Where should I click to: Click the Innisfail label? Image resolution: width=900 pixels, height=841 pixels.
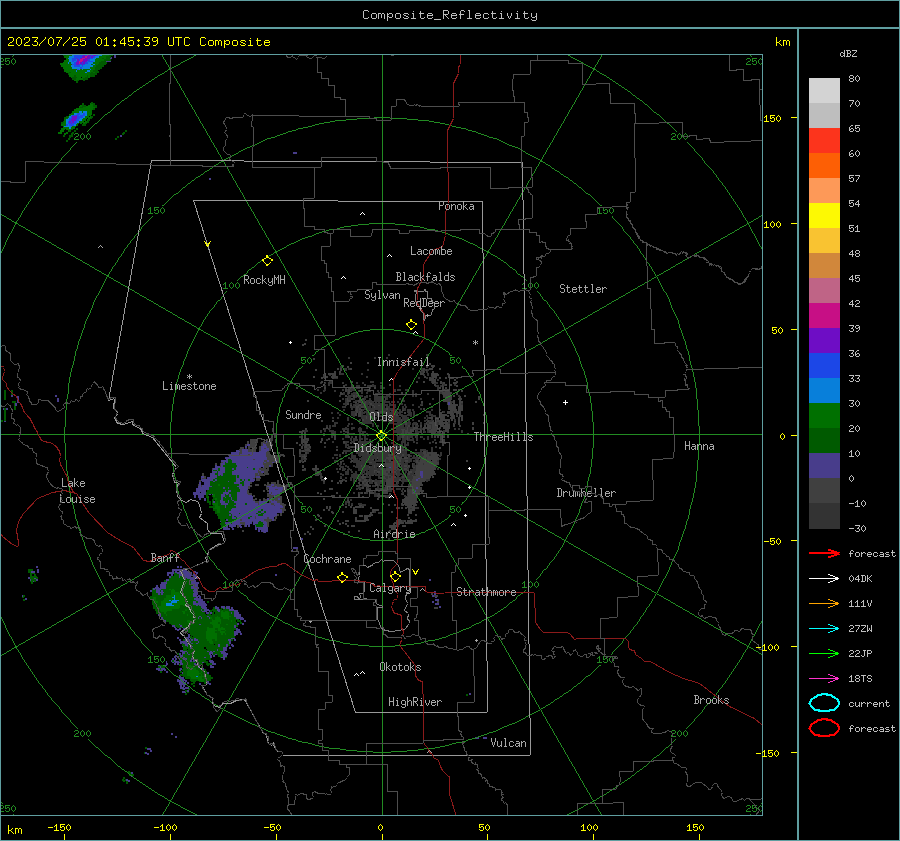click(403, 362)
